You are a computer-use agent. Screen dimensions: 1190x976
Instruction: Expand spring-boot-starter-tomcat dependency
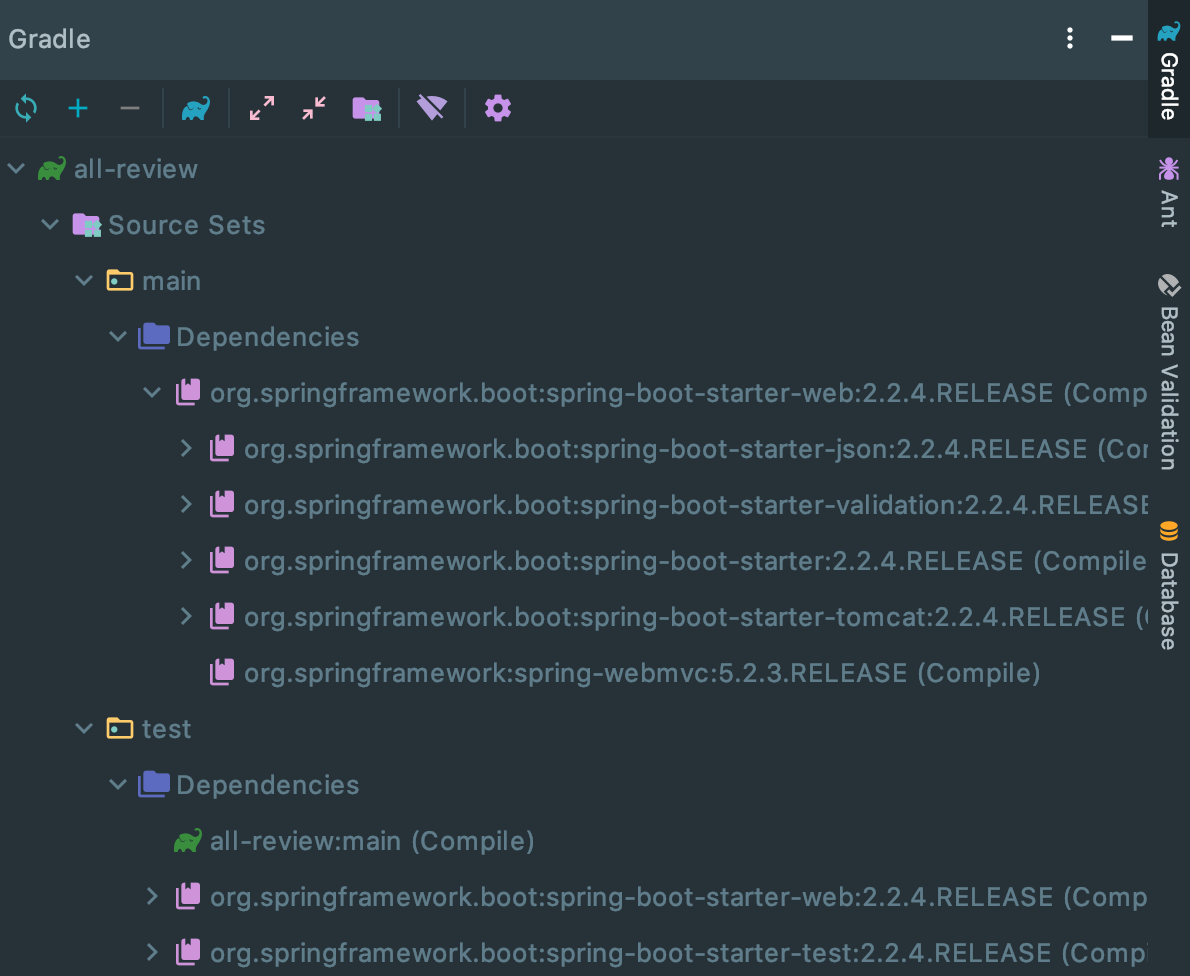pos(186,616)
